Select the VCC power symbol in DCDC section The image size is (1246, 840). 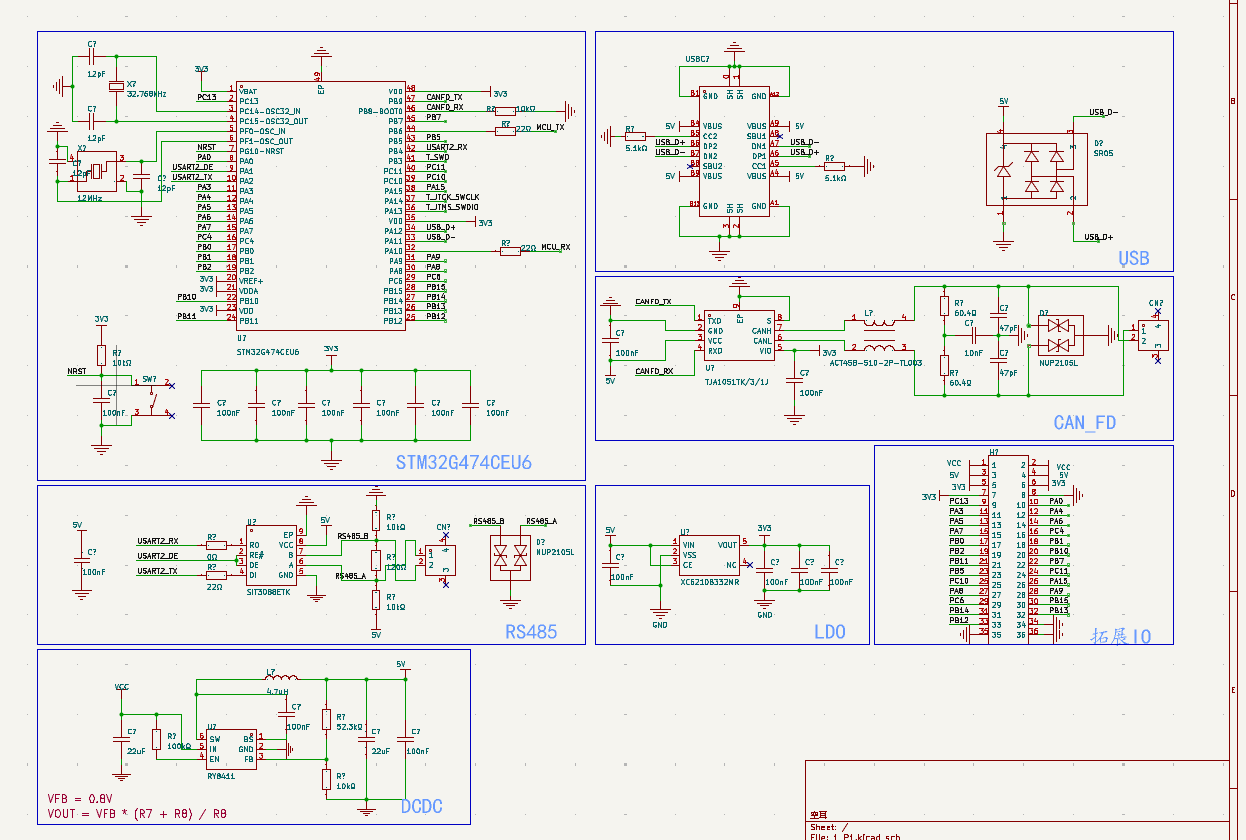tap(121, 690)
